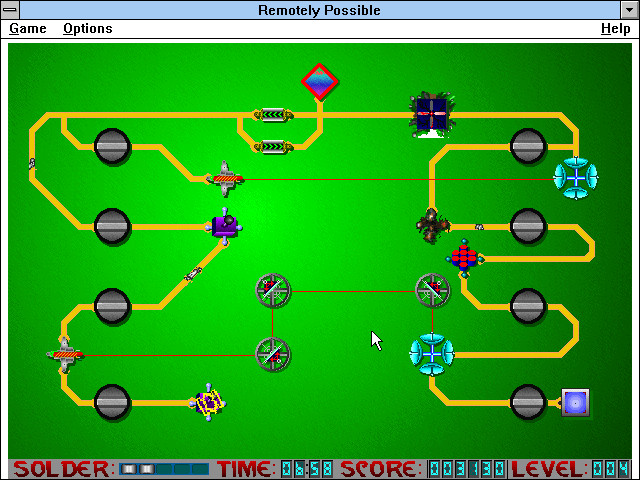
Task: Click the screw at top of right column
Action: (528, 147)
